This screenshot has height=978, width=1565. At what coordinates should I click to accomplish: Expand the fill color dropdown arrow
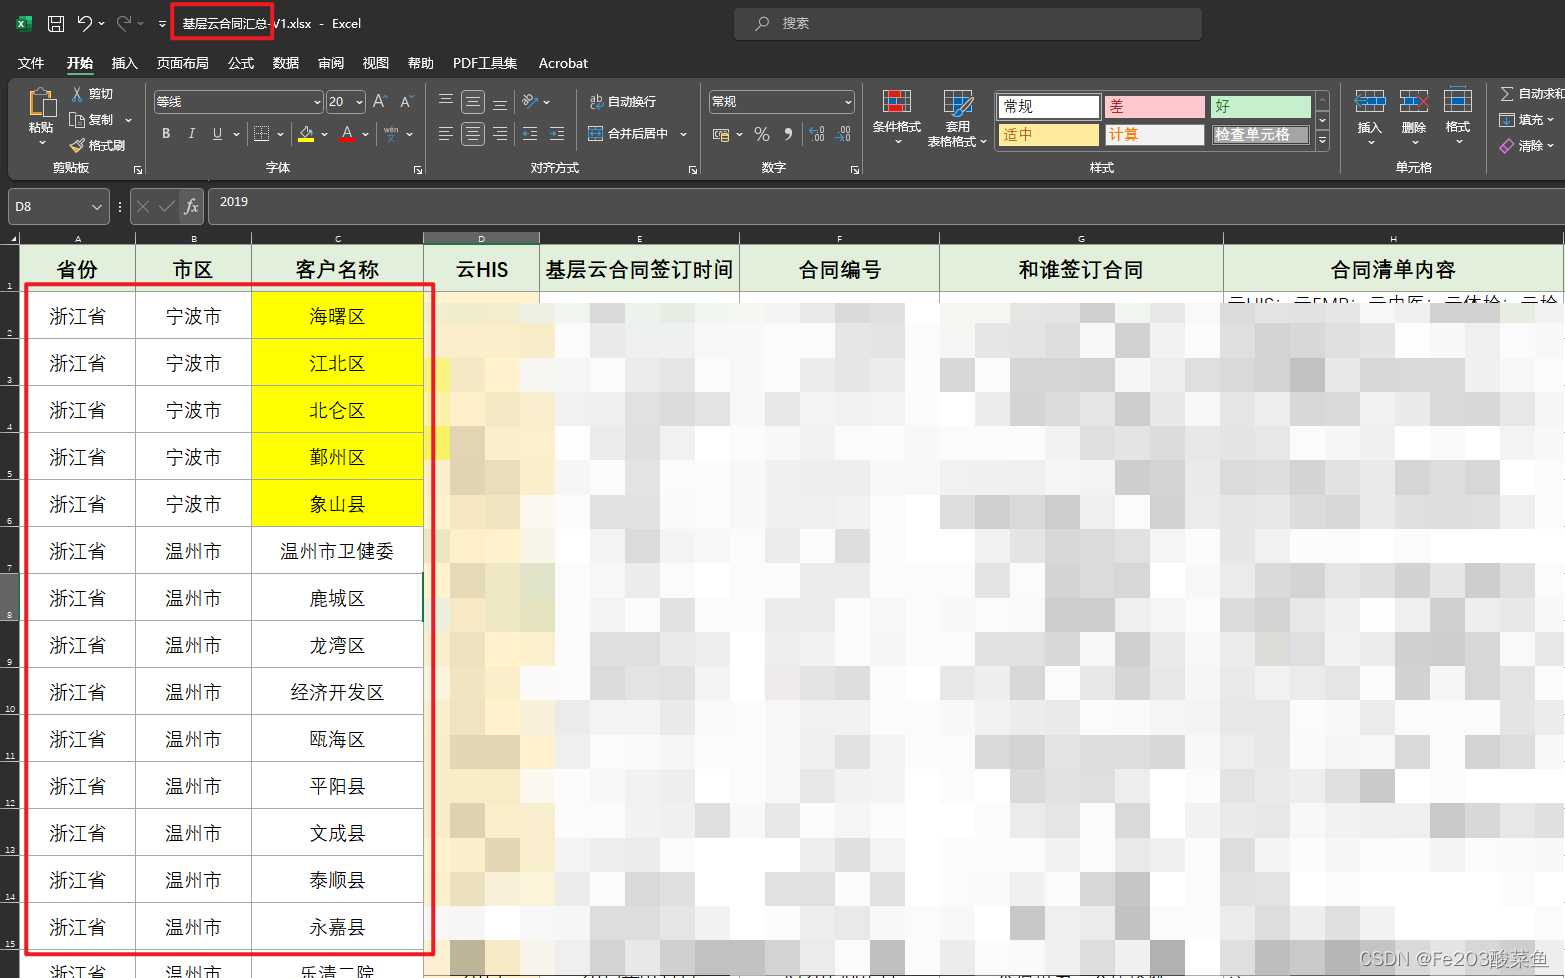click(x=325, y=134)
